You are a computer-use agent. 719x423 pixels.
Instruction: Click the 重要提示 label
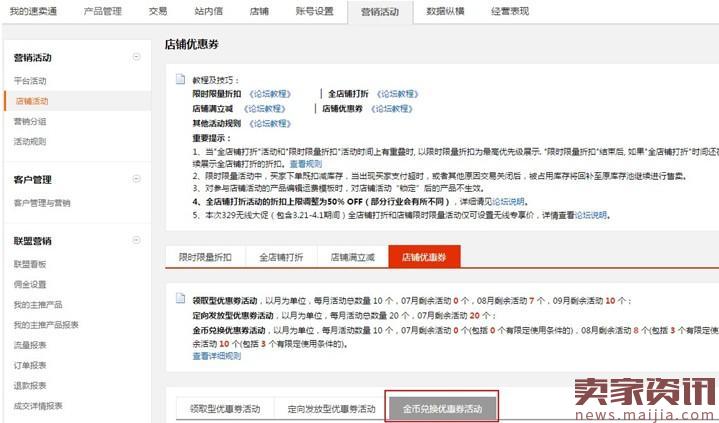tap(211, 138)
